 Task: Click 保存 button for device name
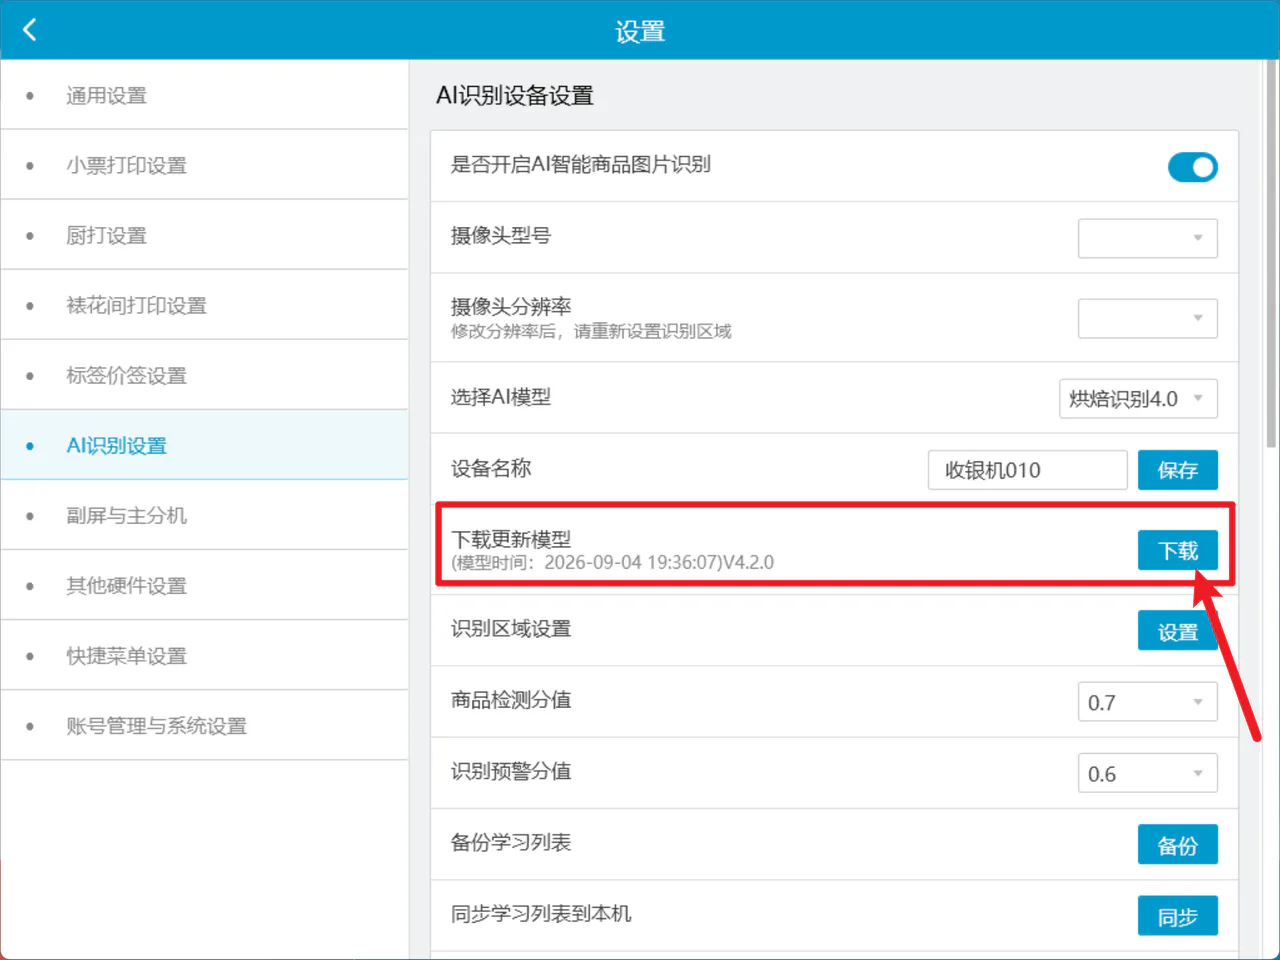(x=1177, y=470)
